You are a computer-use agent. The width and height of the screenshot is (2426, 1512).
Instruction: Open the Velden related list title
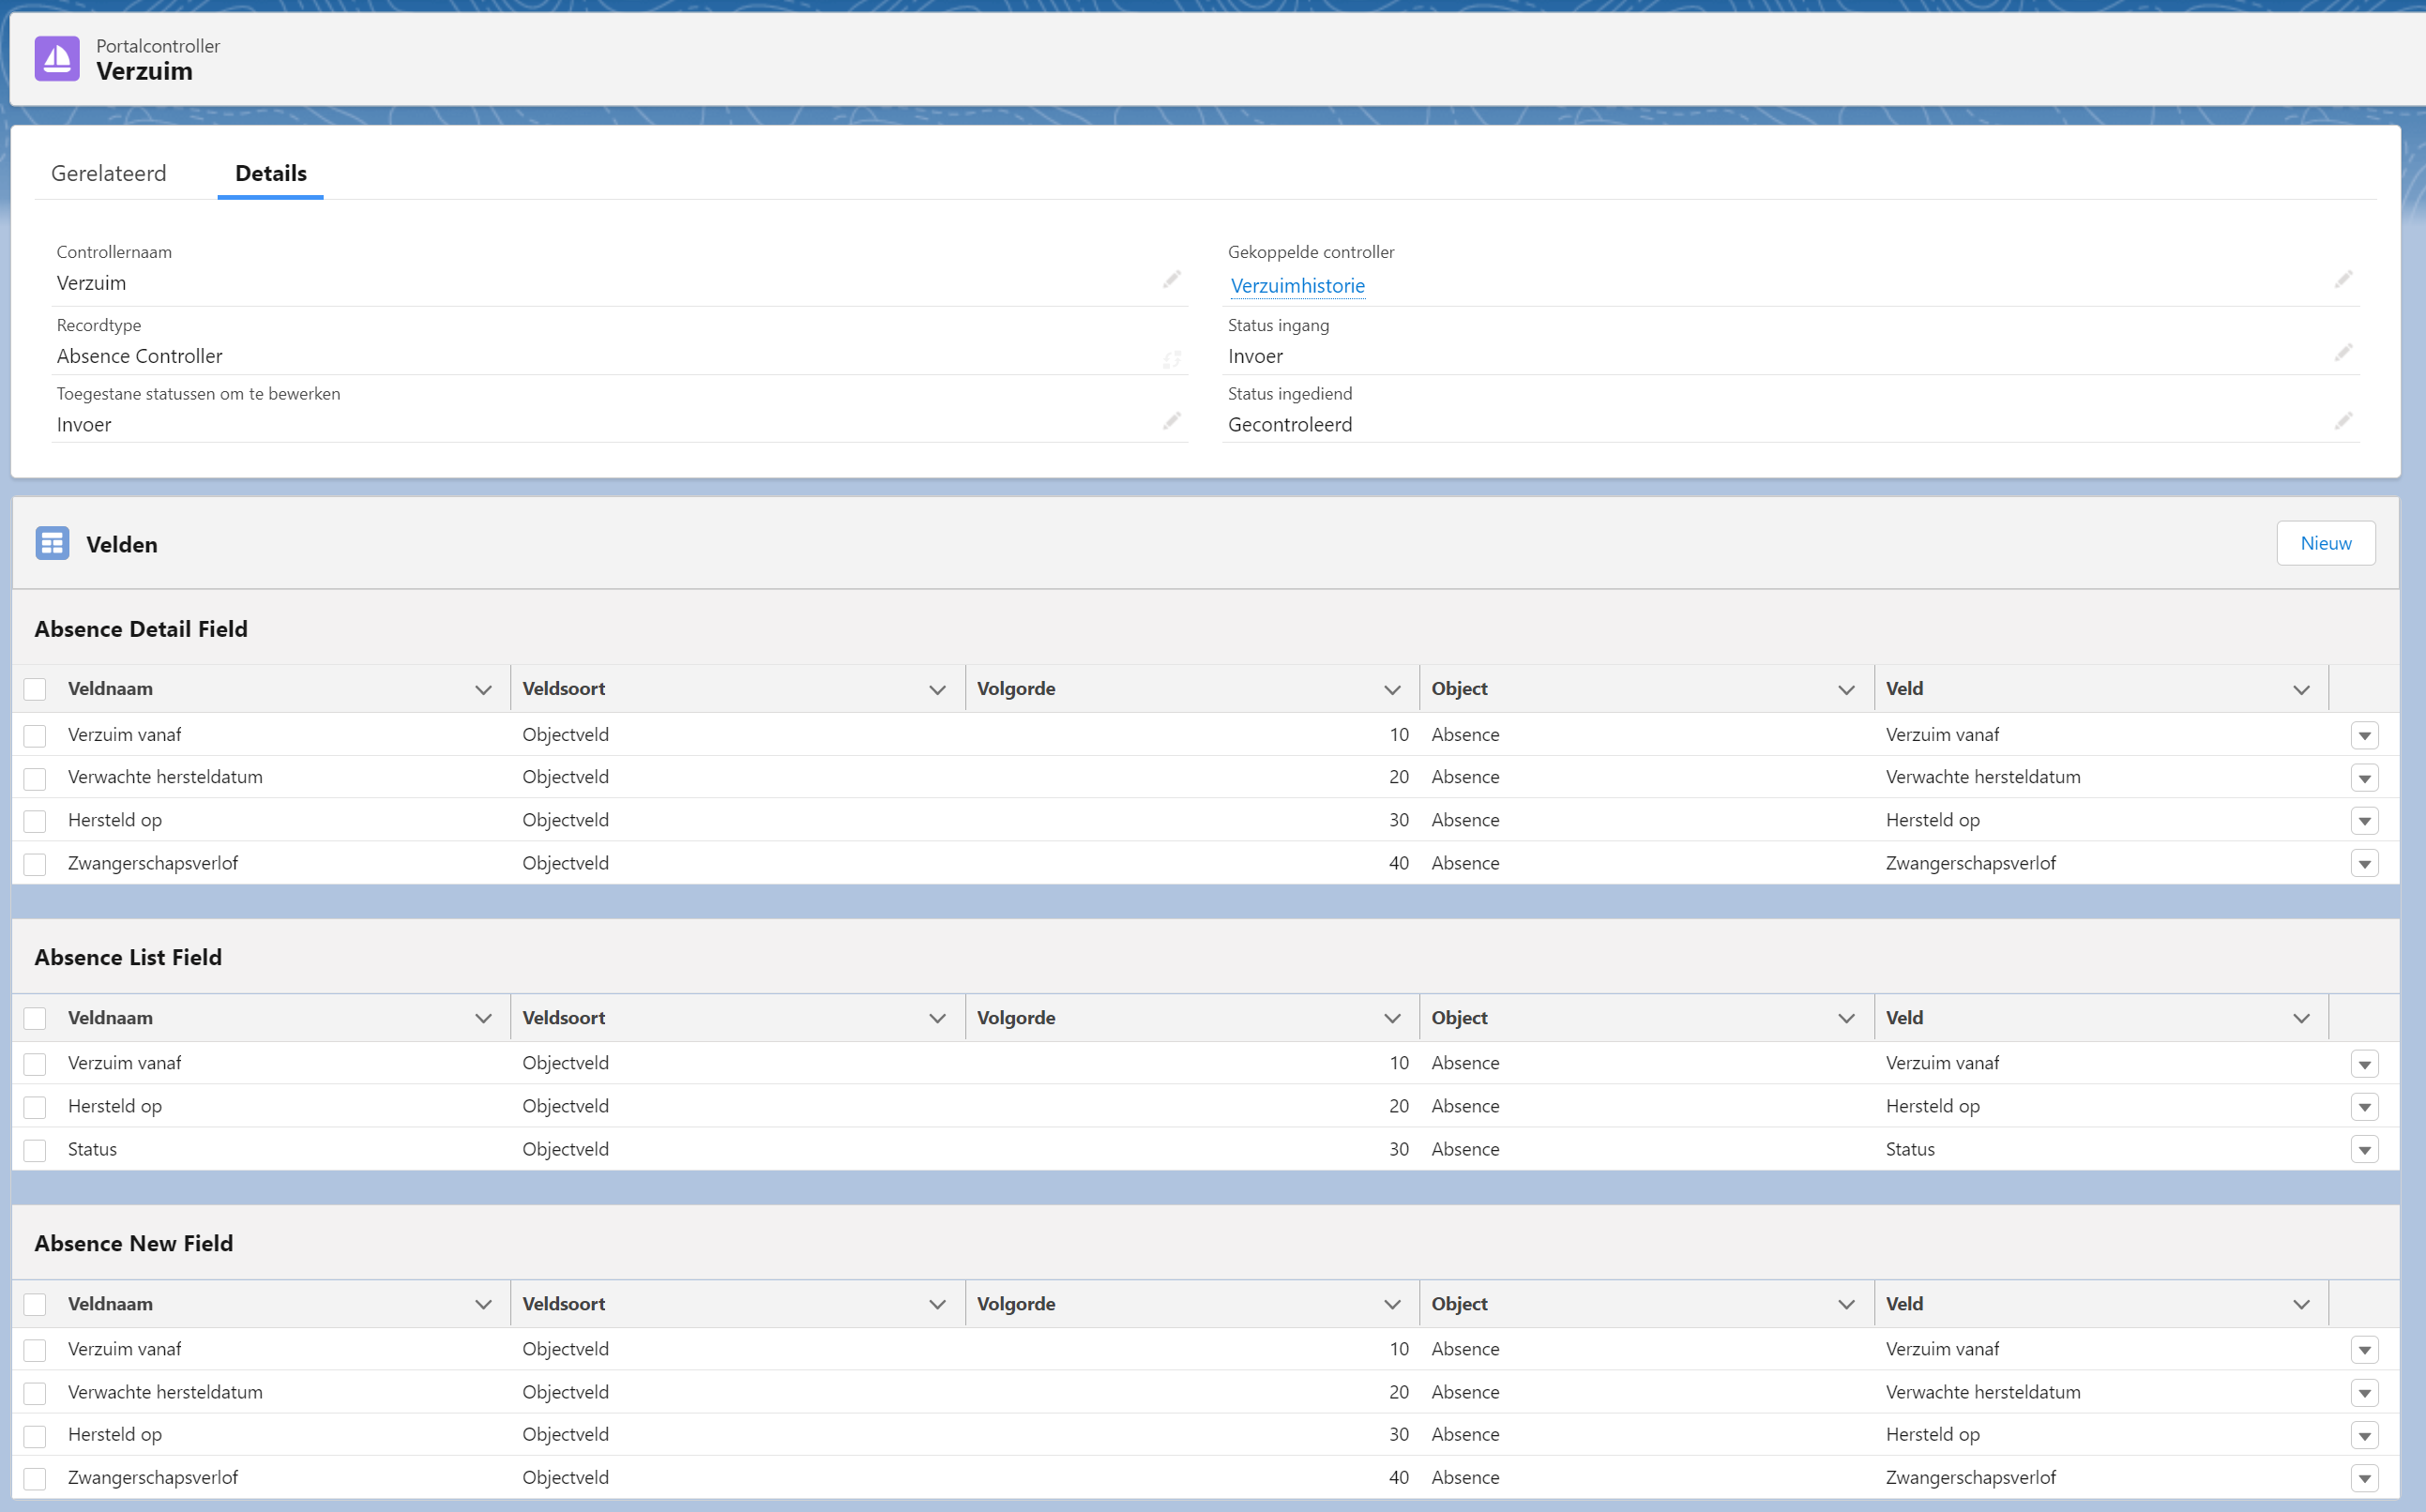(x=122, y=544)
